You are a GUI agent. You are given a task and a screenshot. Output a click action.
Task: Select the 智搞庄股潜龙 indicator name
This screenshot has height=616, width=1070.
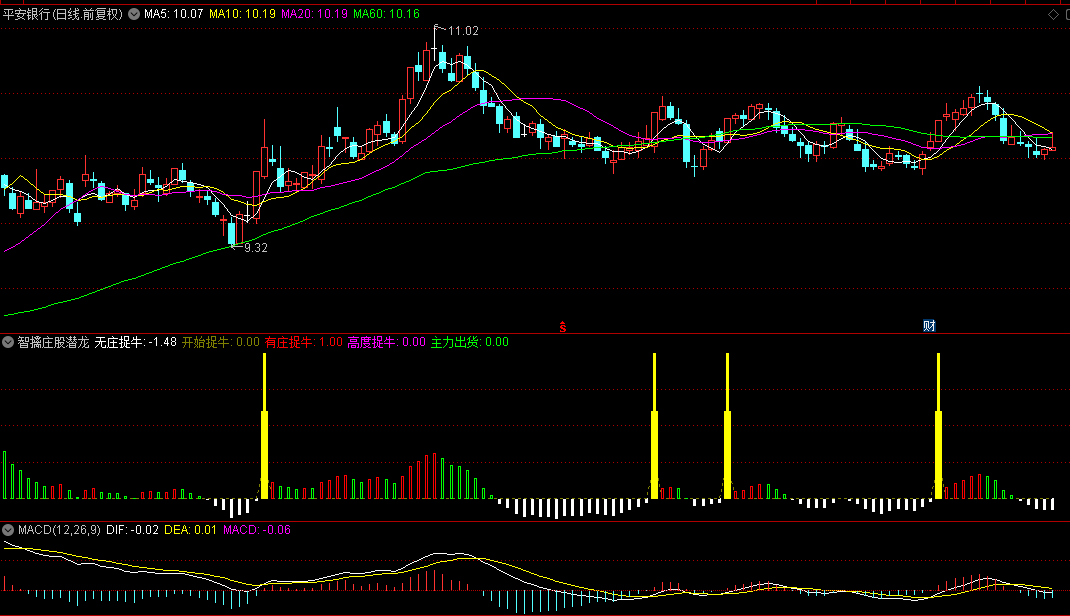click(53, 342)
